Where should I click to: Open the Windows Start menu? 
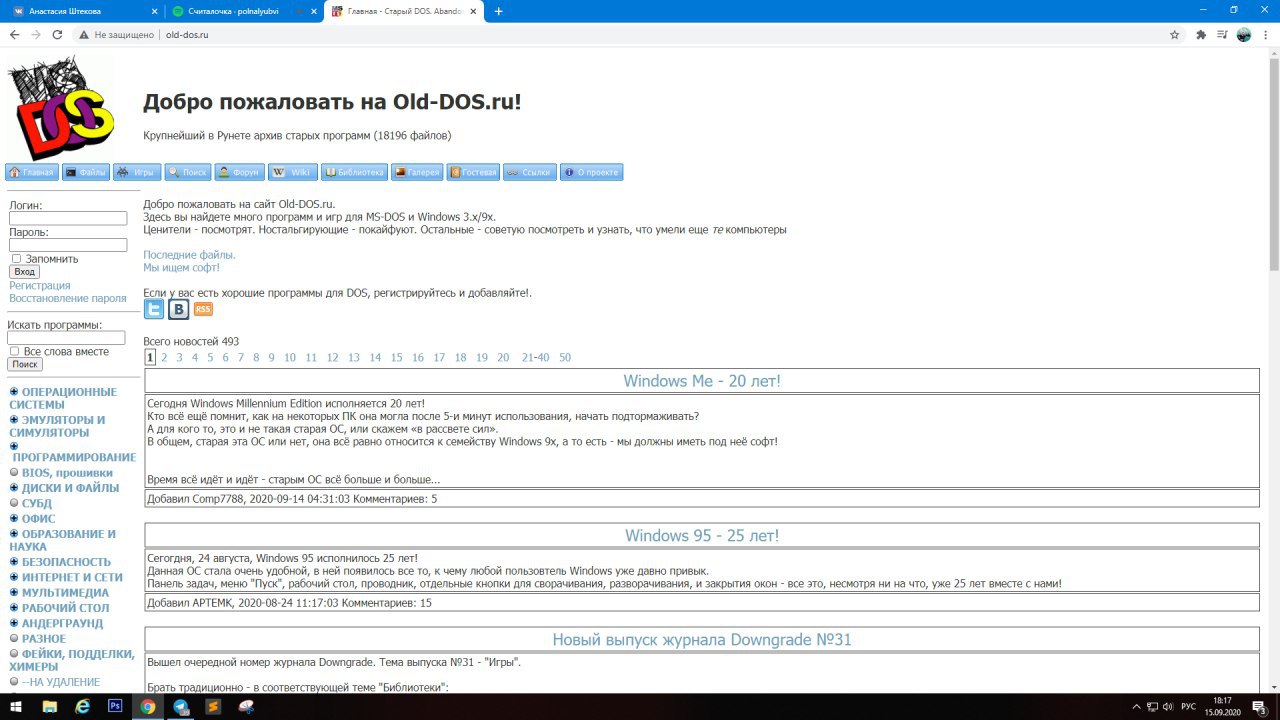(16, 706)
